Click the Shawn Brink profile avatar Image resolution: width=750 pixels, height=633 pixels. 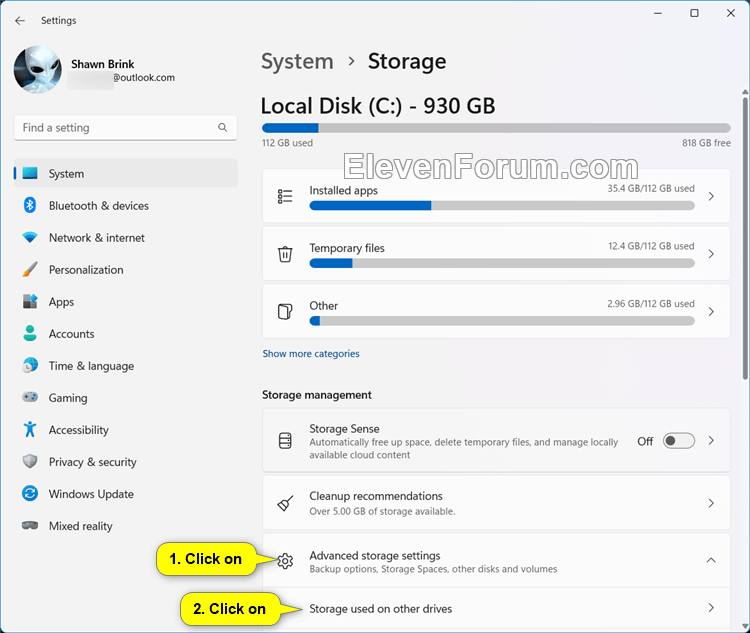tap(38, 69)
